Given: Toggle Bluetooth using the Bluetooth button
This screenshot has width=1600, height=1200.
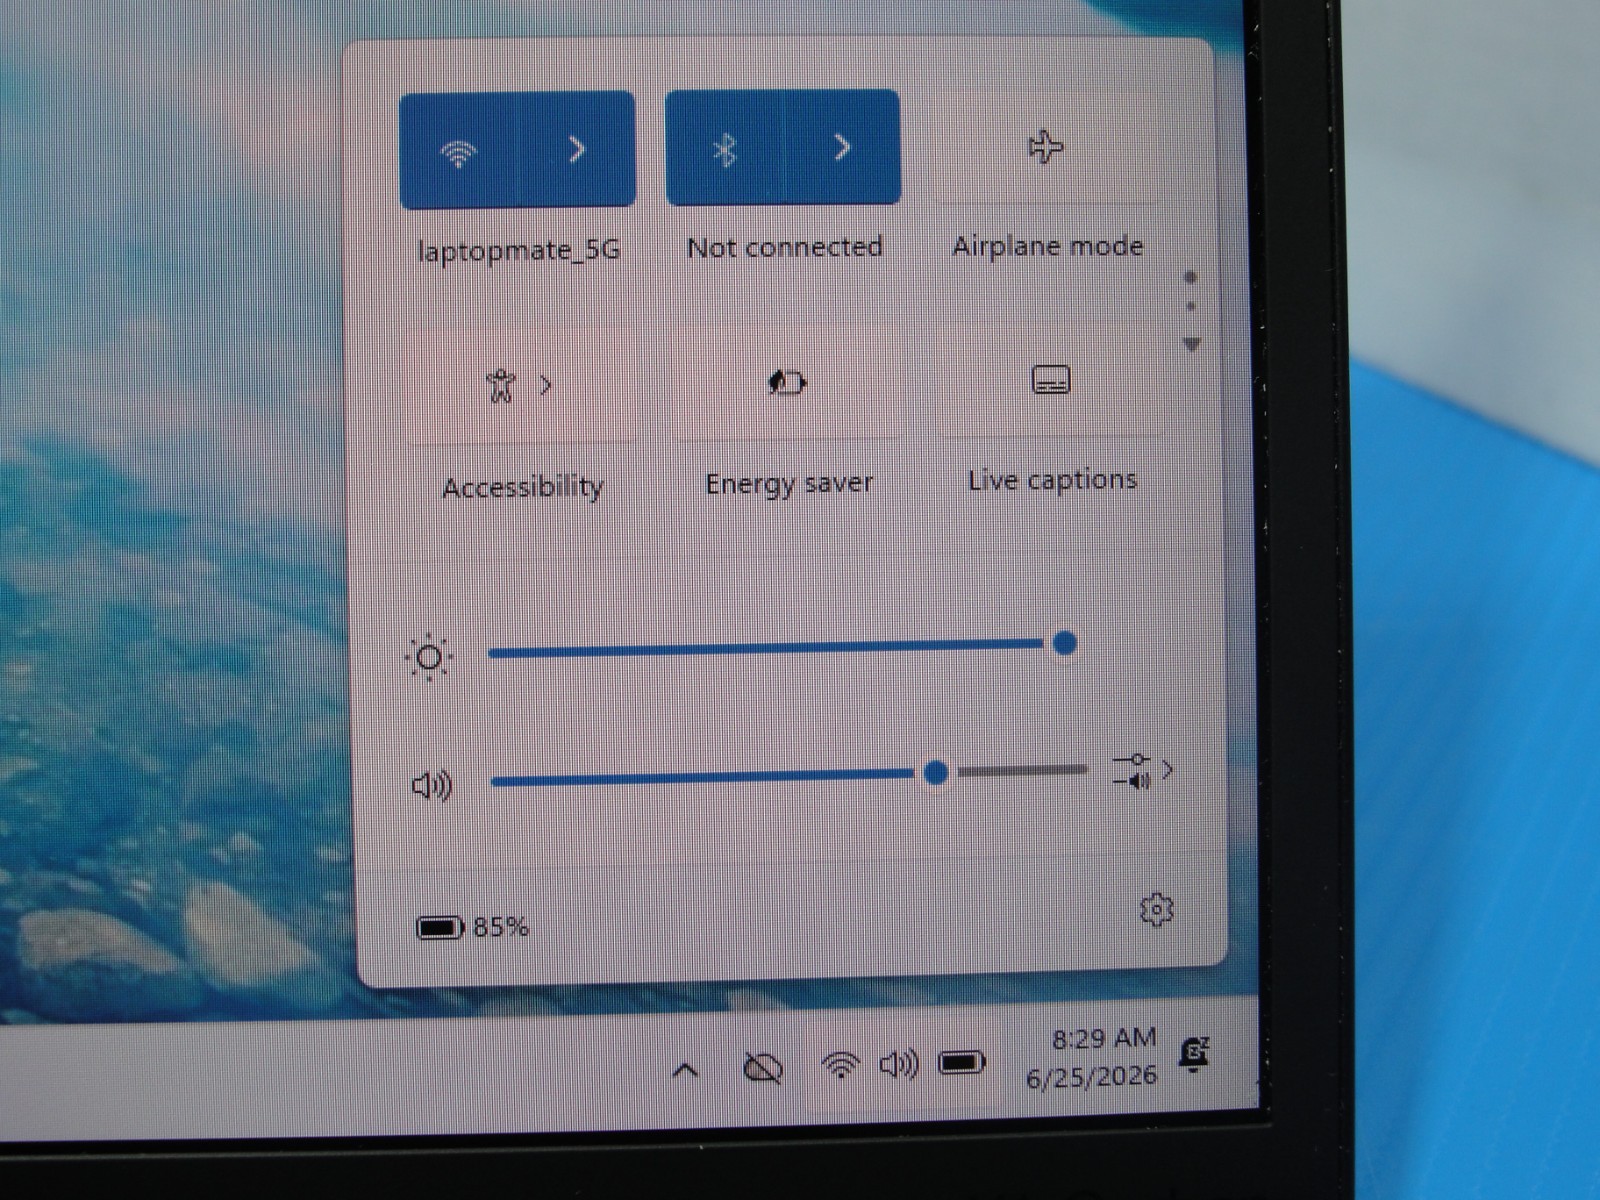Looking at the screenshot, I should (724, 149).
